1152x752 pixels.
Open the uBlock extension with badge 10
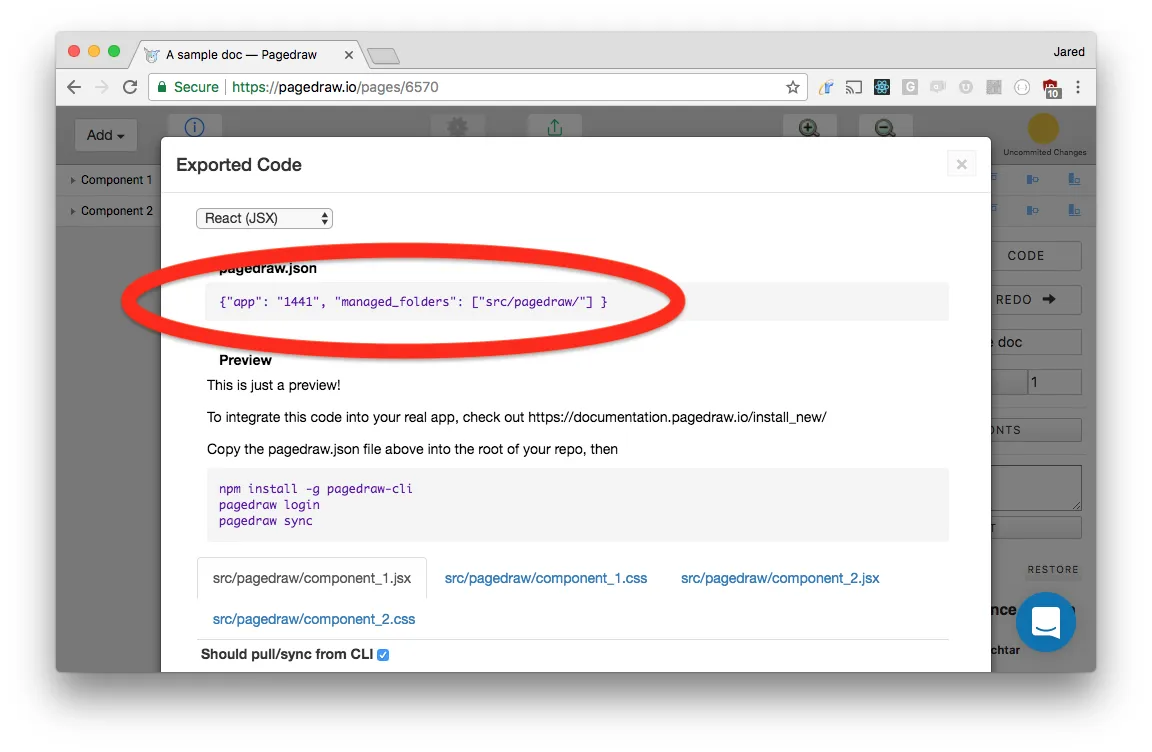[1051, 89]
